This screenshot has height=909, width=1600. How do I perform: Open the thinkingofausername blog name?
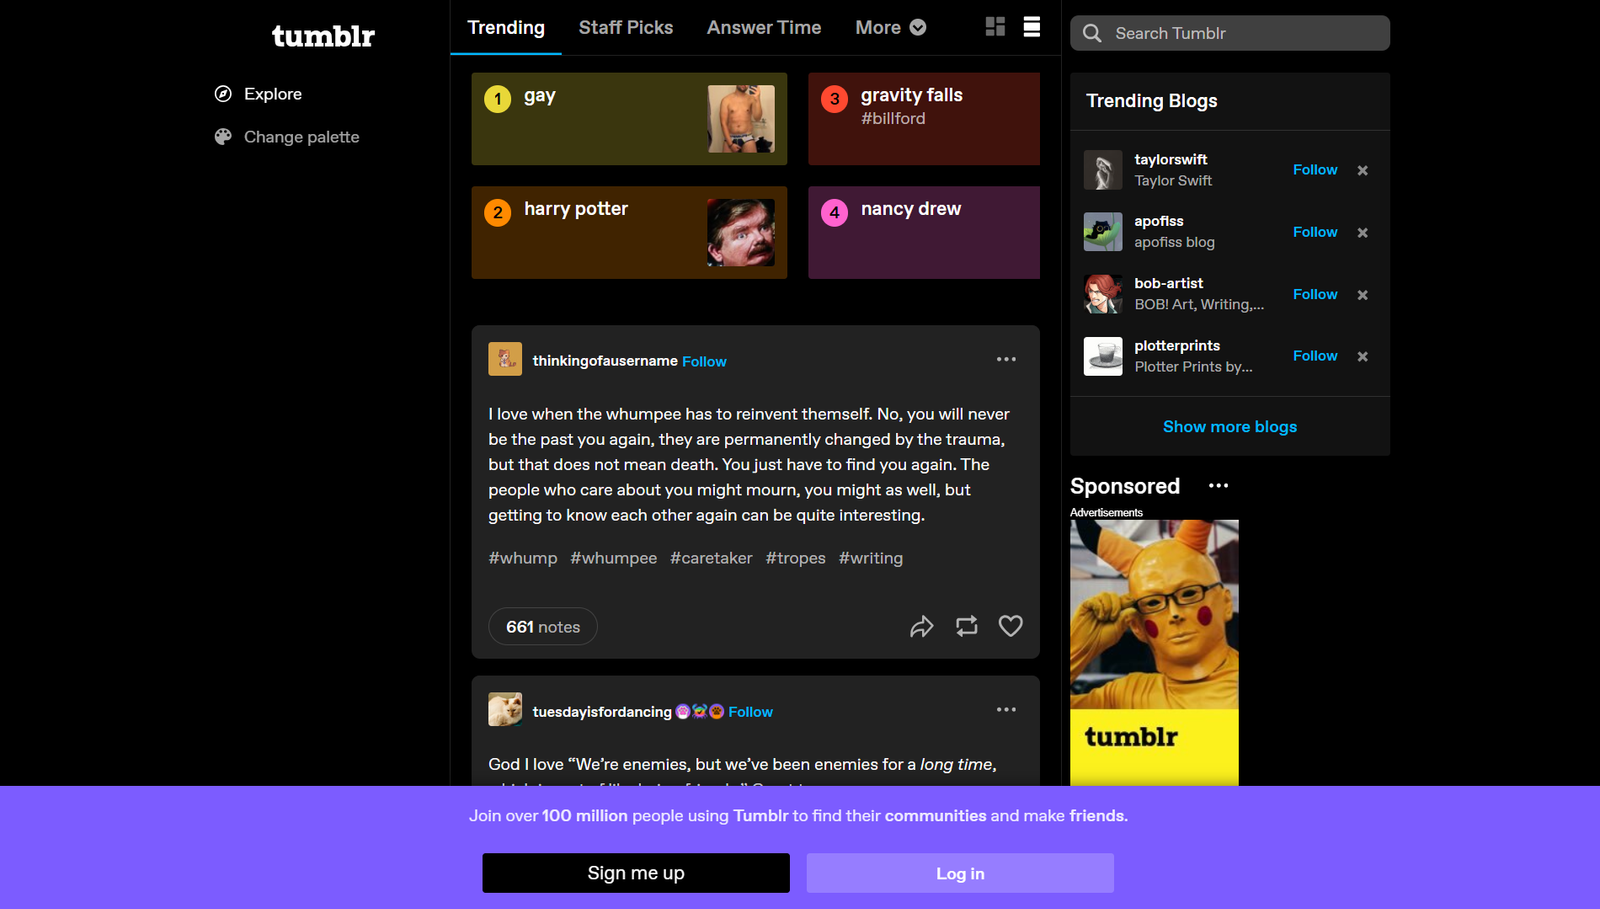[605, 361]
